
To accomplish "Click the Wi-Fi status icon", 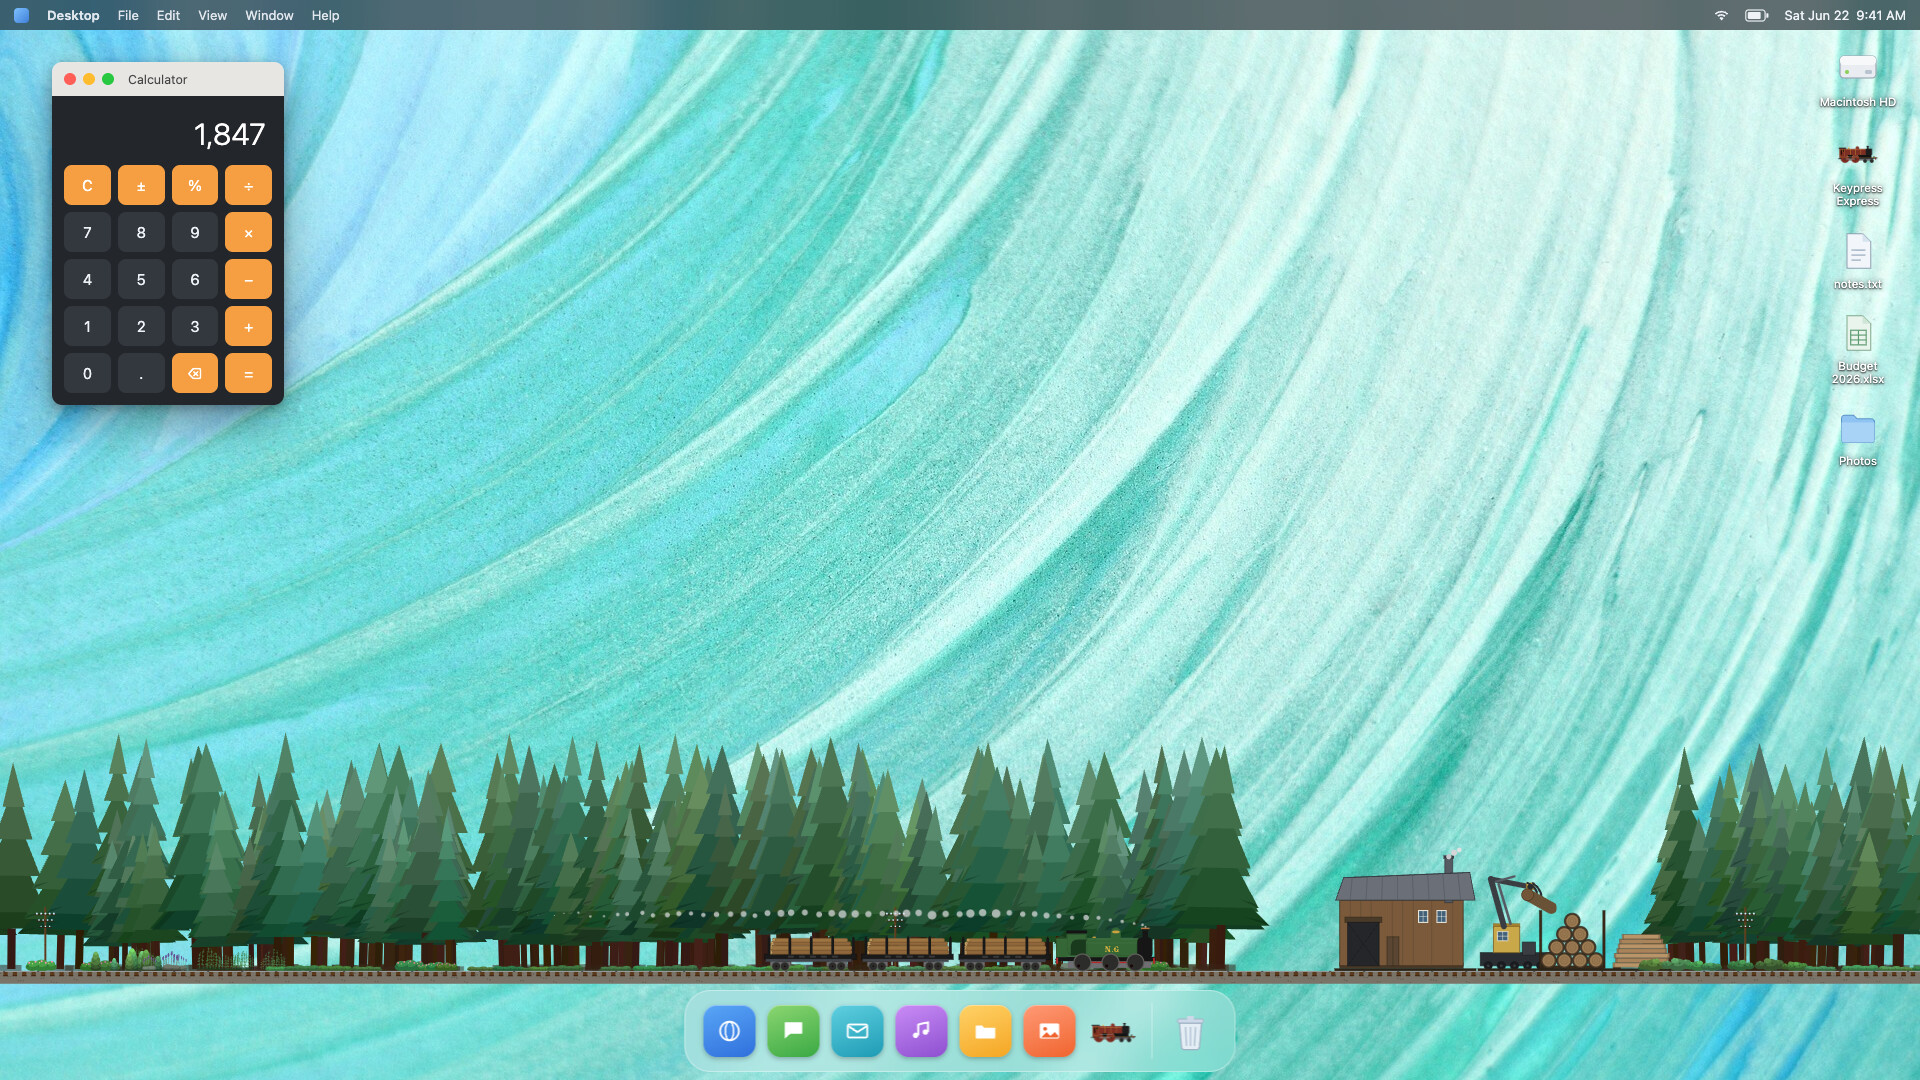I will (1721, 15).
